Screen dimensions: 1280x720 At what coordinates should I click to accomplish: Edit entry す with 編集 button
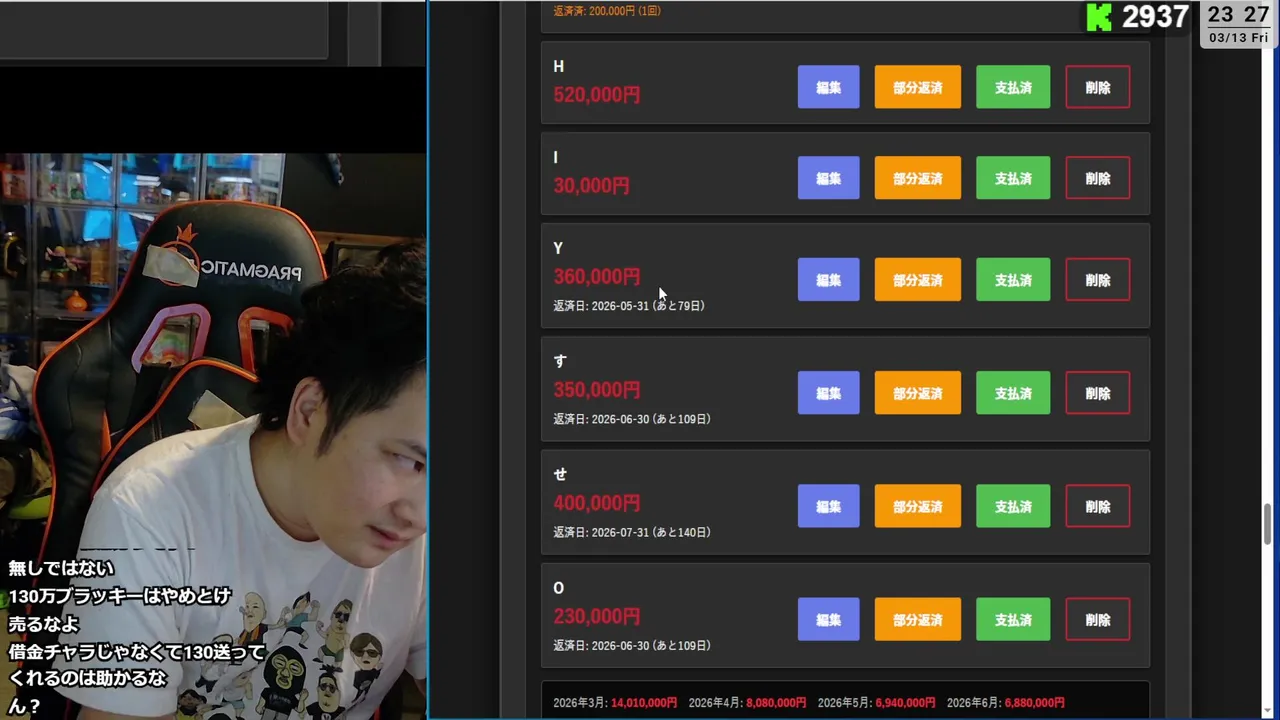coord(828,393)
